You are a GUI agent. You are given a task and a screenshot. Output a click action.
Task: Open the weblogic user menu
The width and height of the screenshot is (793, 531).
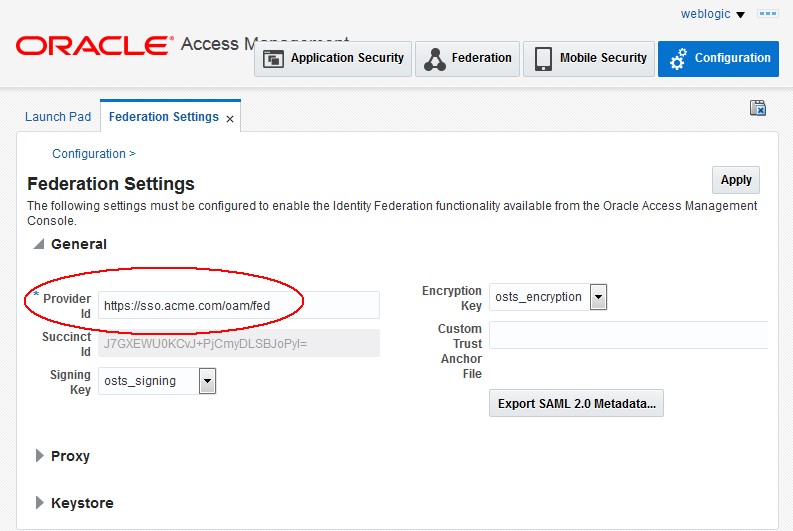tap(713, 14)
